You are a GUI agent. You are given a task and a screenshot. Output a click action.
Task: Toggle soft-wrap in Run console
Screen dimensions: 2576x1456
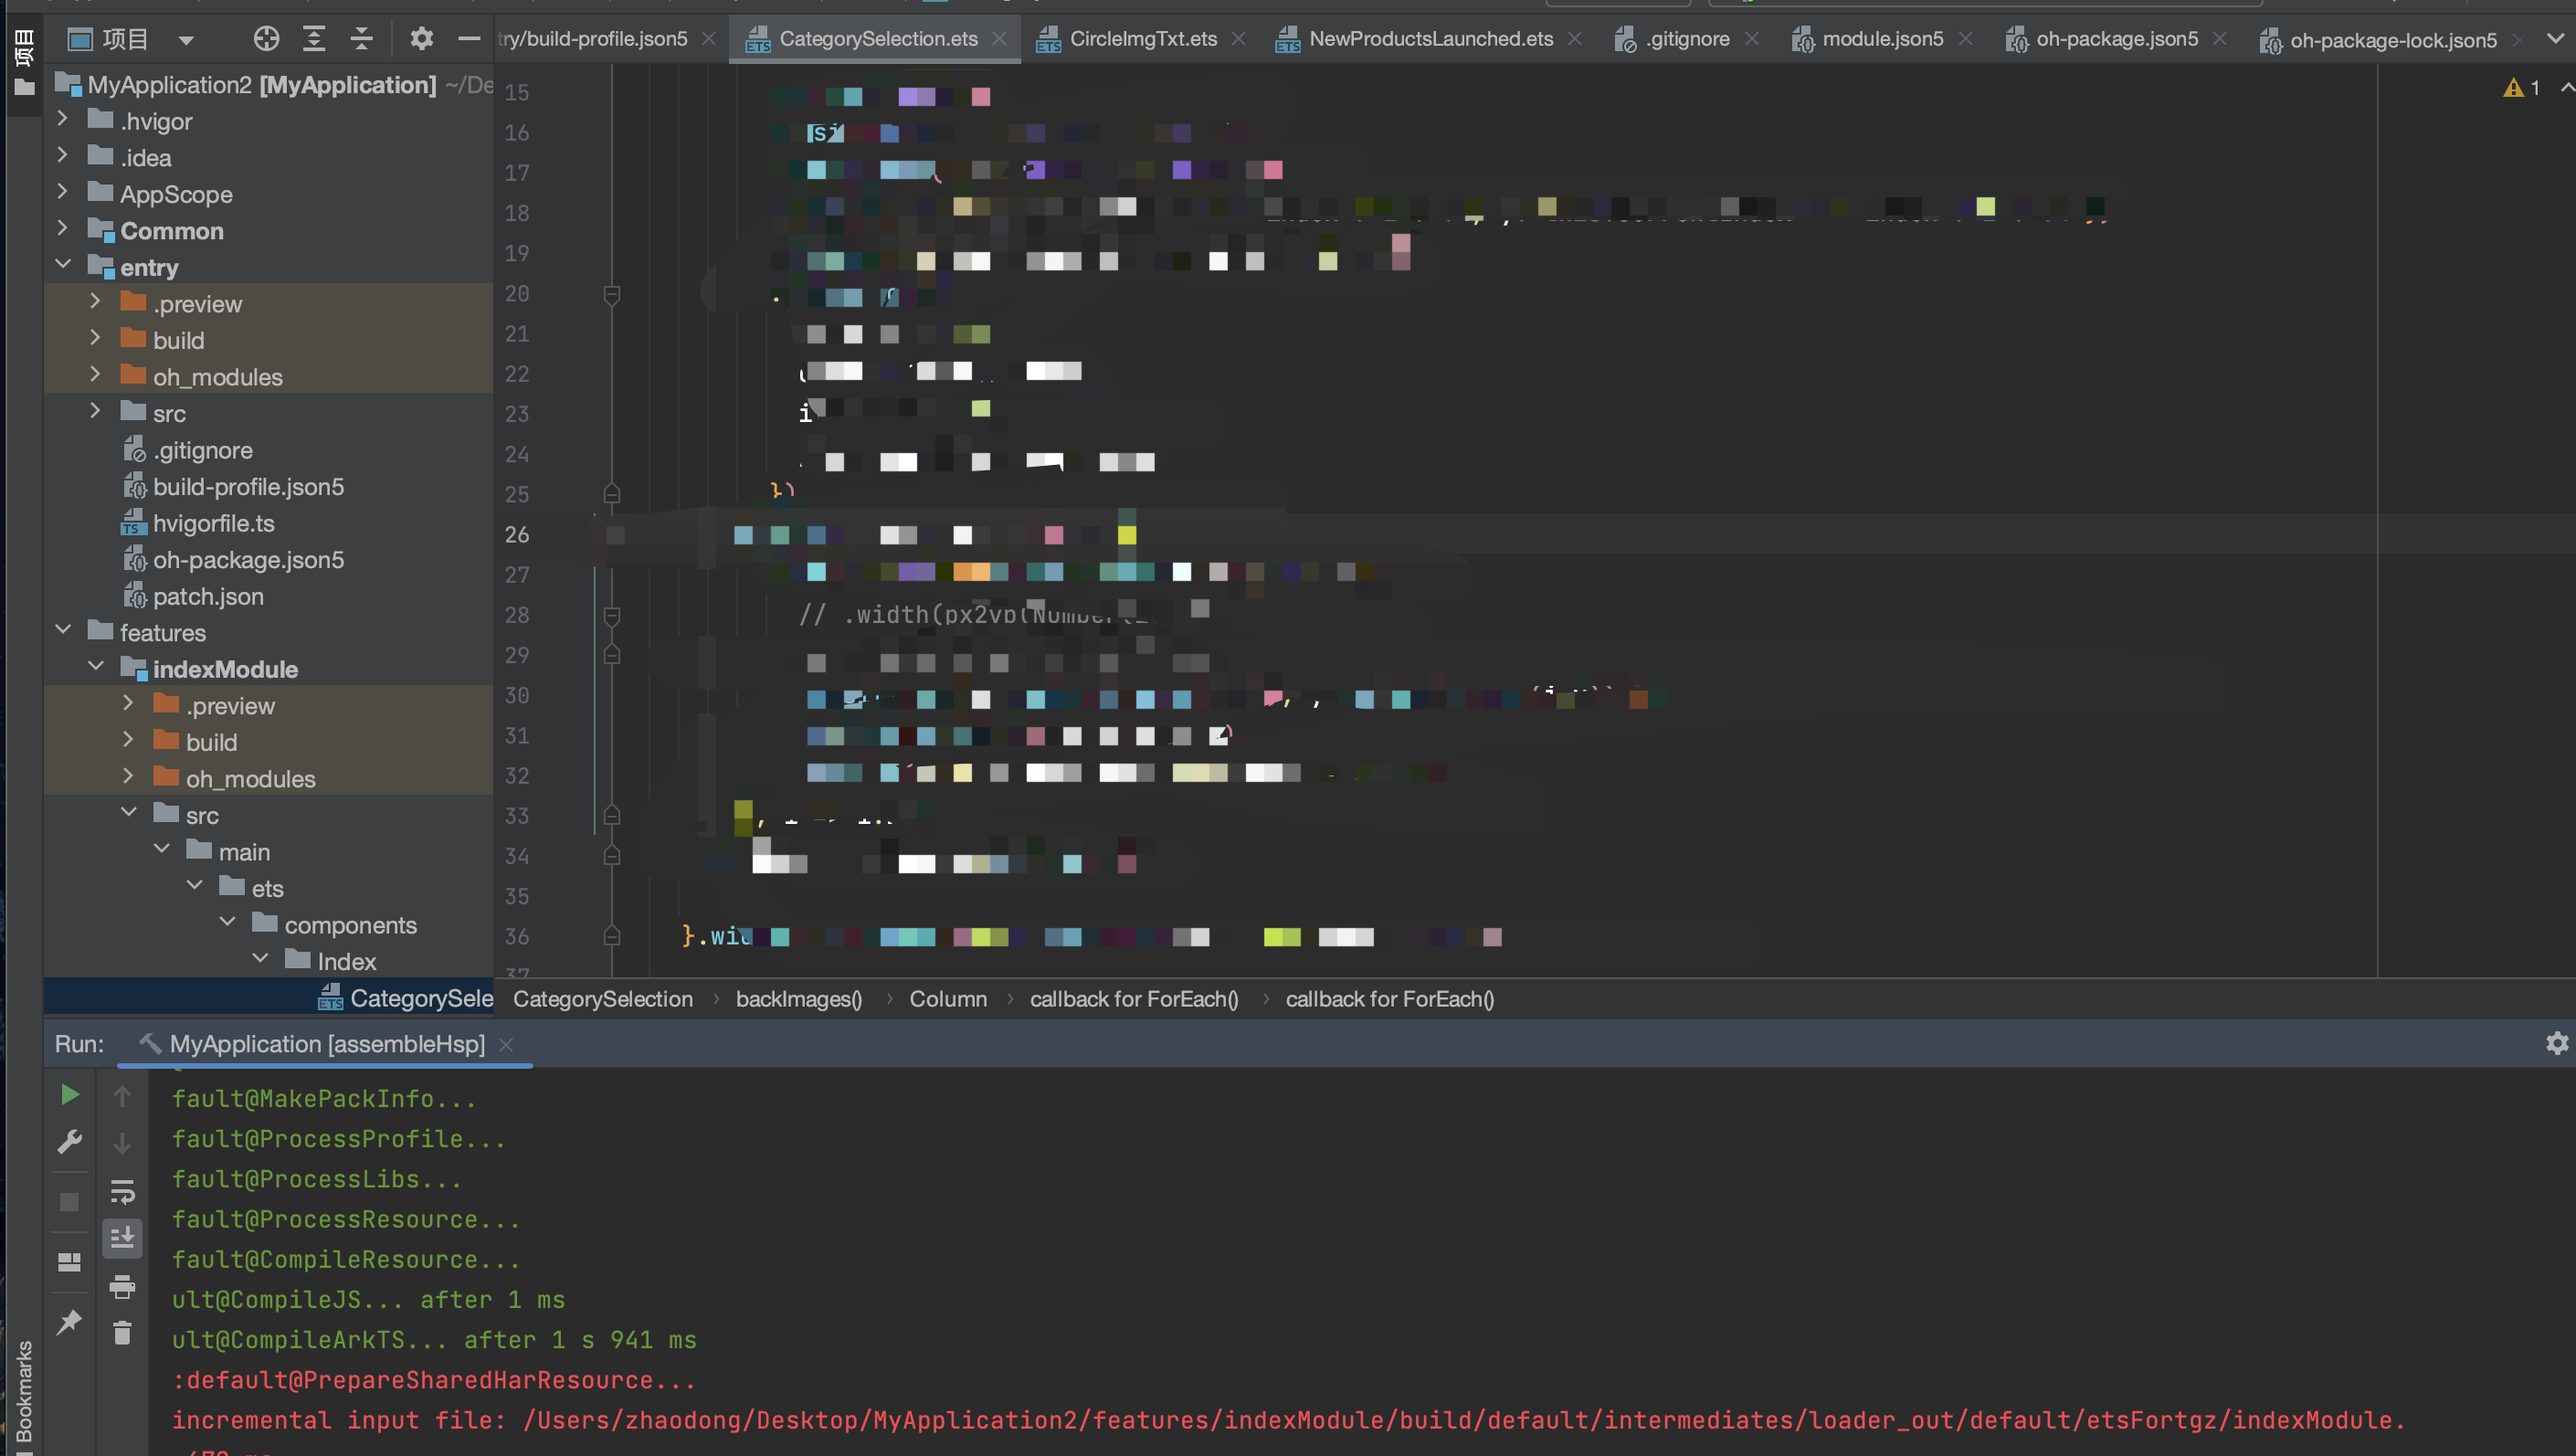point(122,1192)
